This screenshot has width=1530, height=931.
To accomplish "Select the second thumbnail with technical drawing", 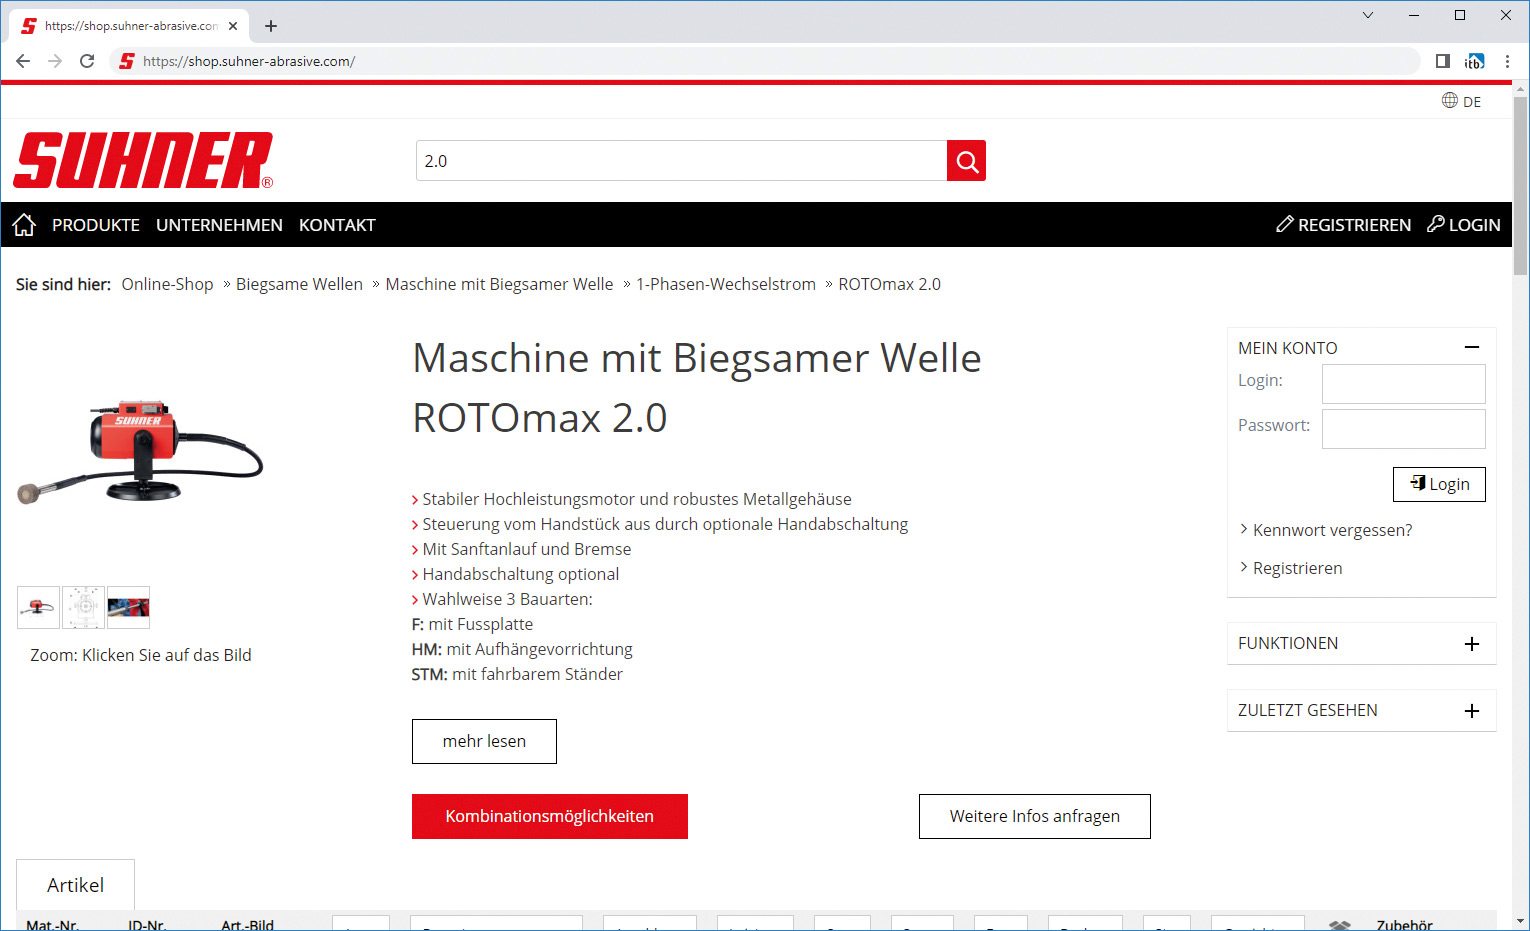I will pyautogui.click(x=83, y=607).
